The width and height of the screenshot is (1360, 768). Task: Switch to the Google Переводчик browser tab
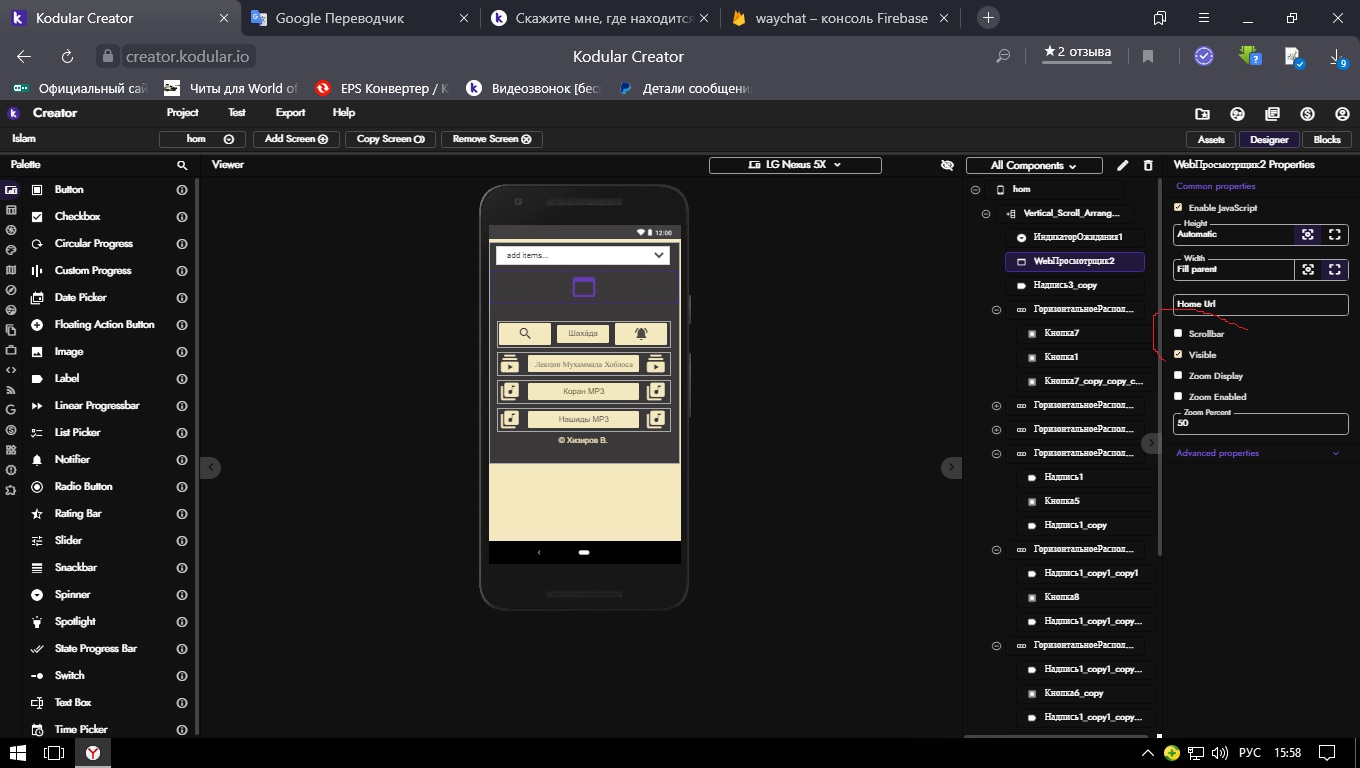click(359, 18)
